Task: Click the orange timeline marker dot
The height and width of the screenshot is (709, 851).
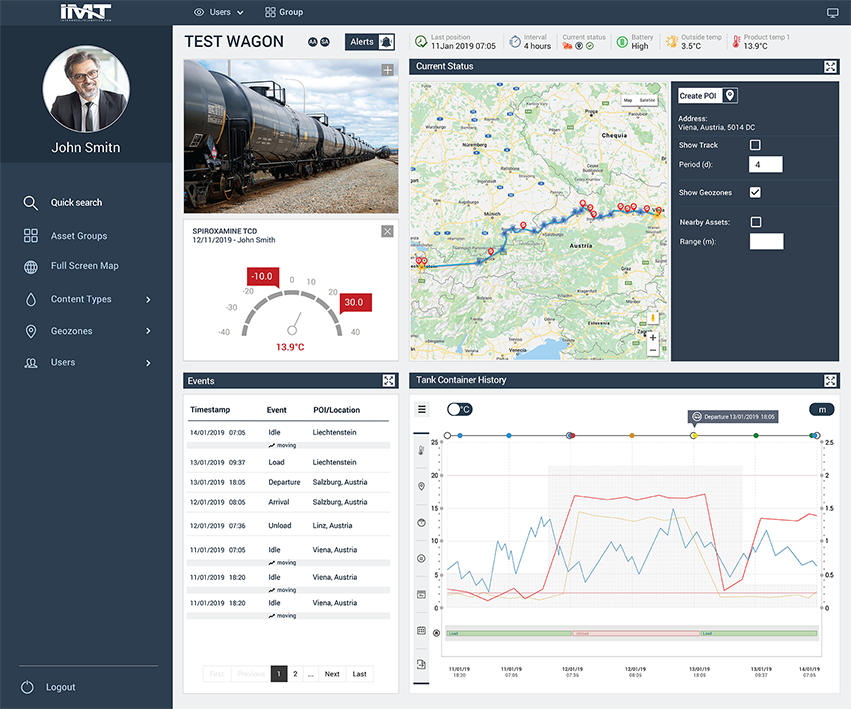Action: 632,435
